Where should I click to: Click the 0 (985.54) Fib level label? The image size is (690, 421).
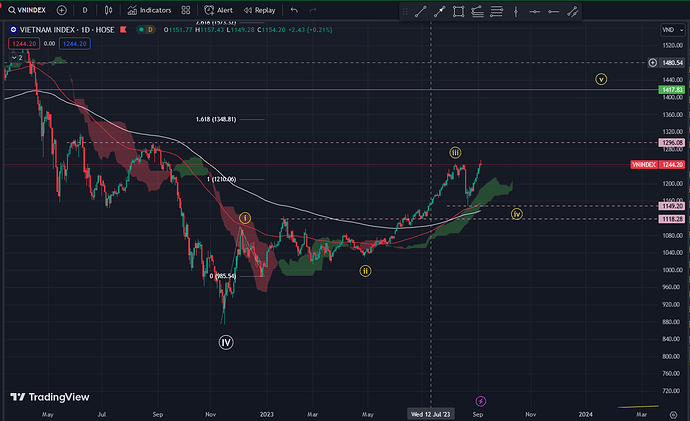[x=223, y=276]
